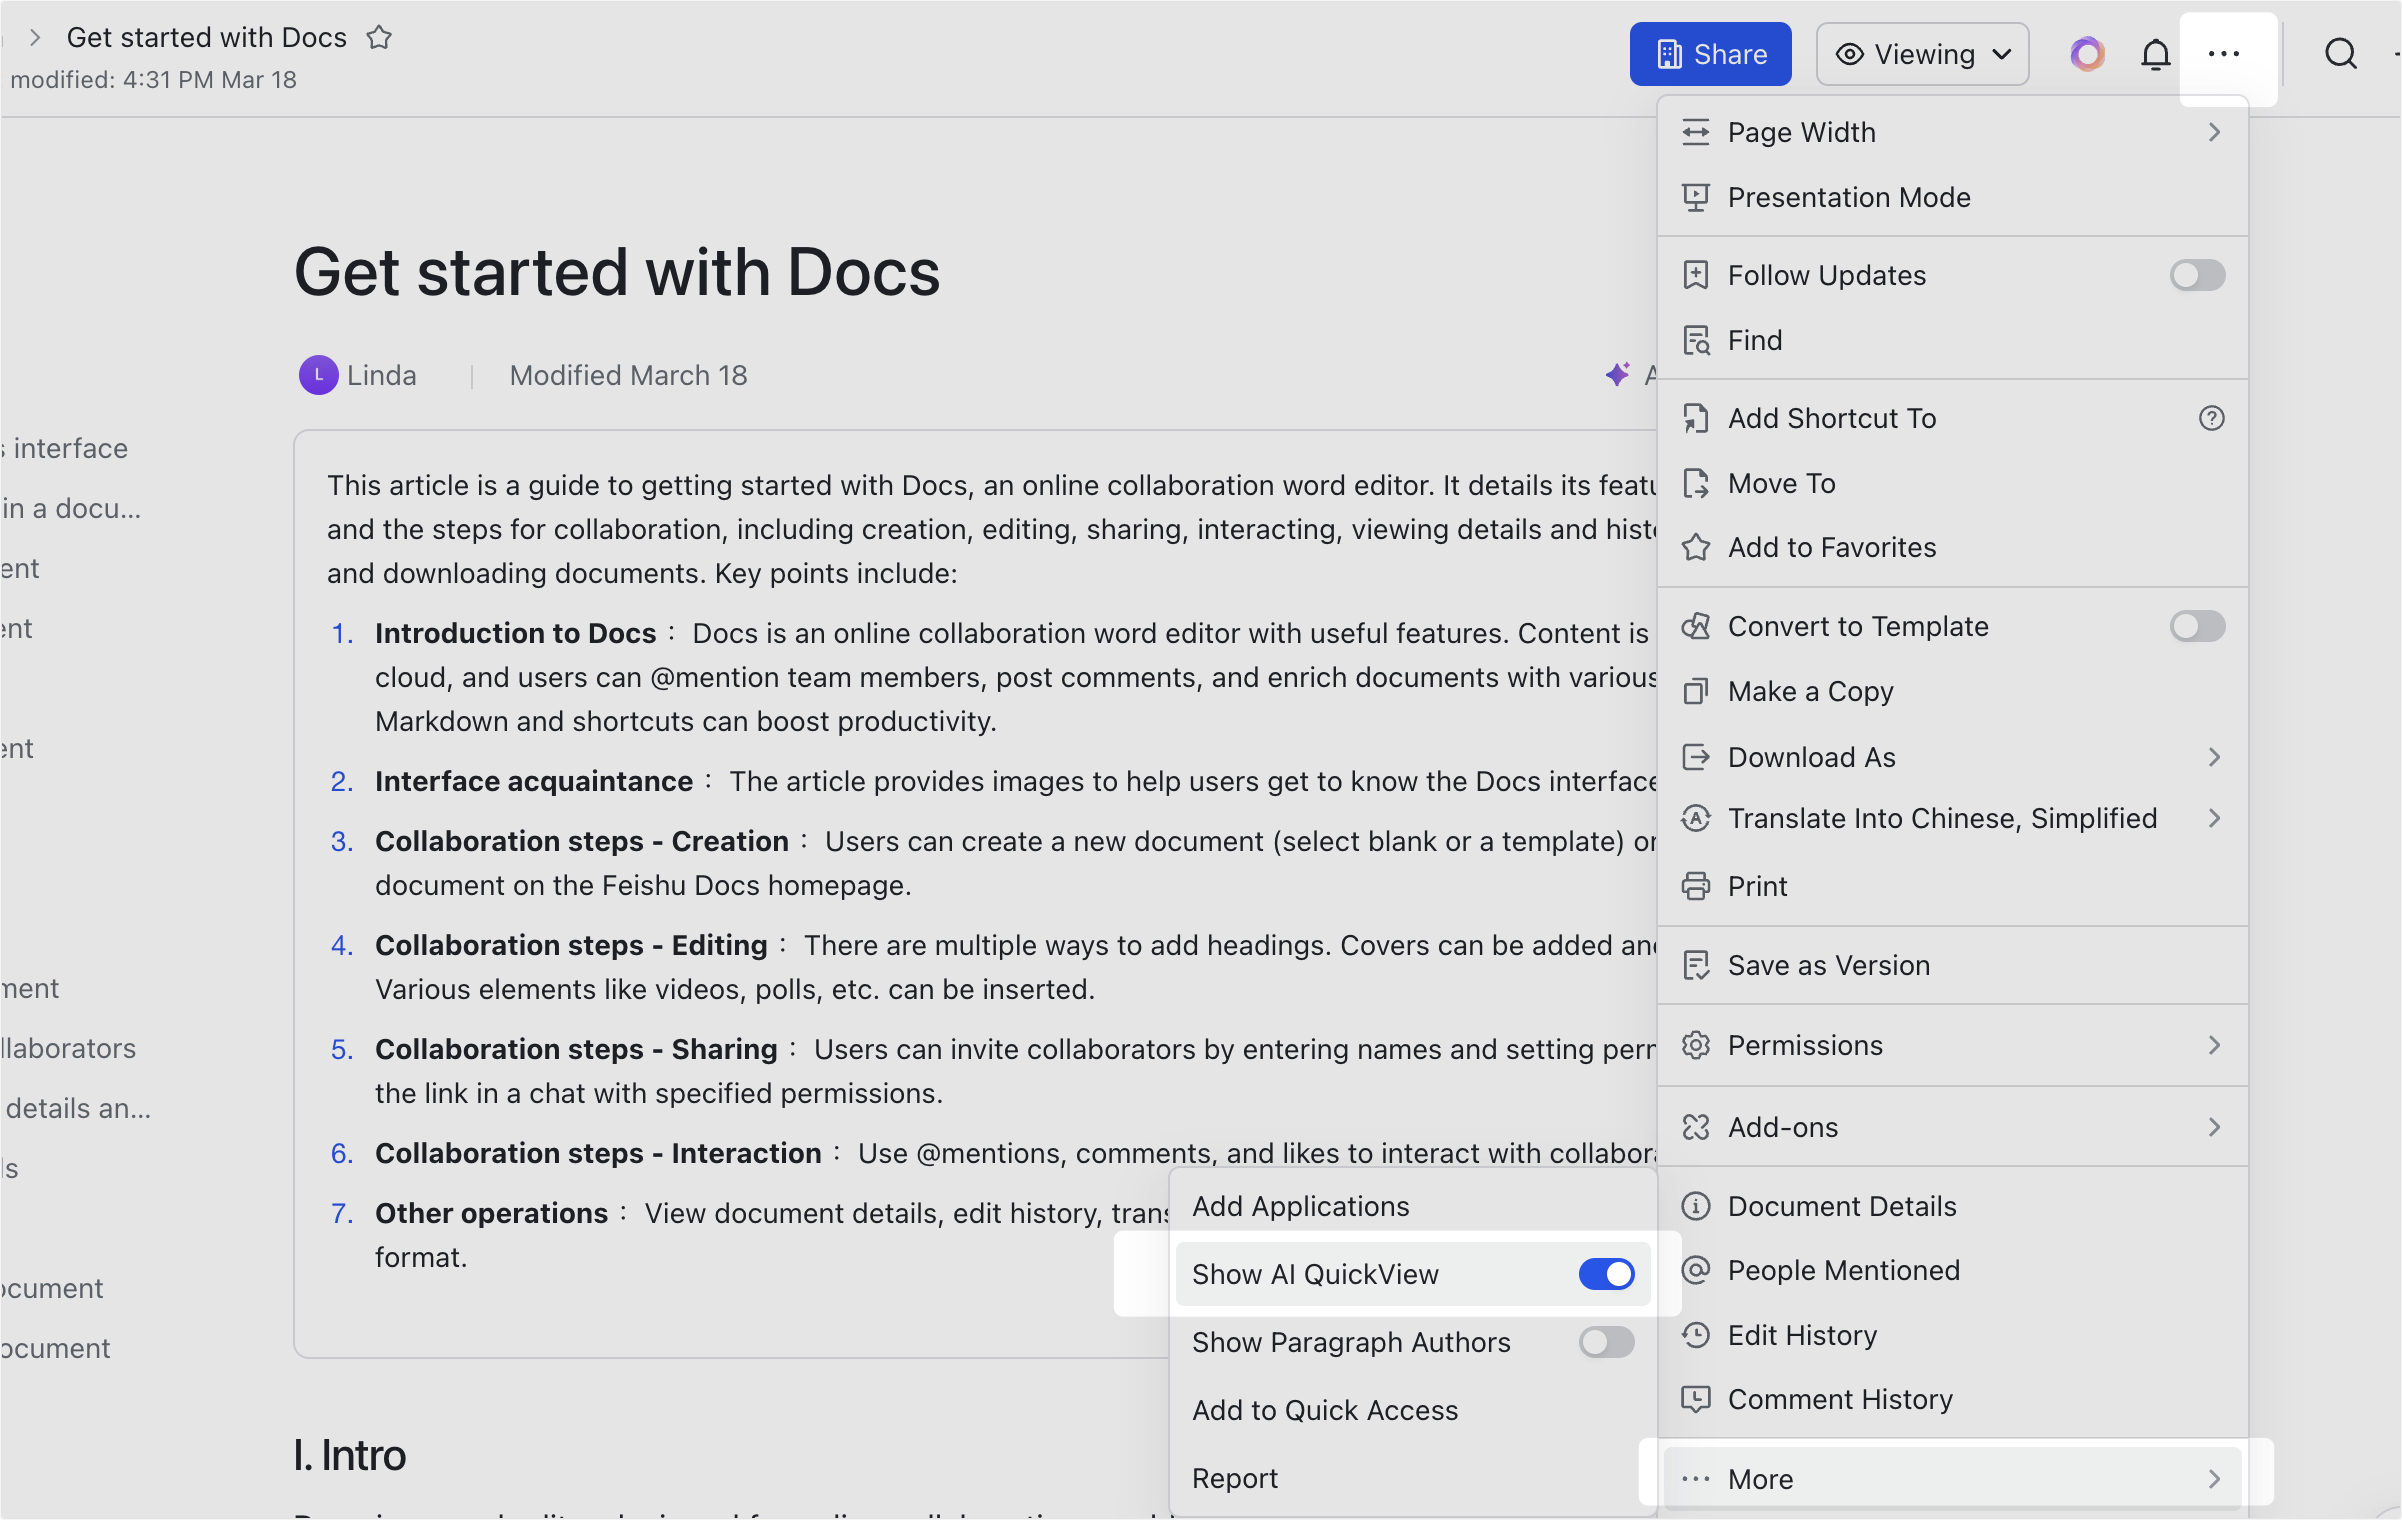Expand Translate Into Chinese, Simplified submenu

click(1952, 819)
